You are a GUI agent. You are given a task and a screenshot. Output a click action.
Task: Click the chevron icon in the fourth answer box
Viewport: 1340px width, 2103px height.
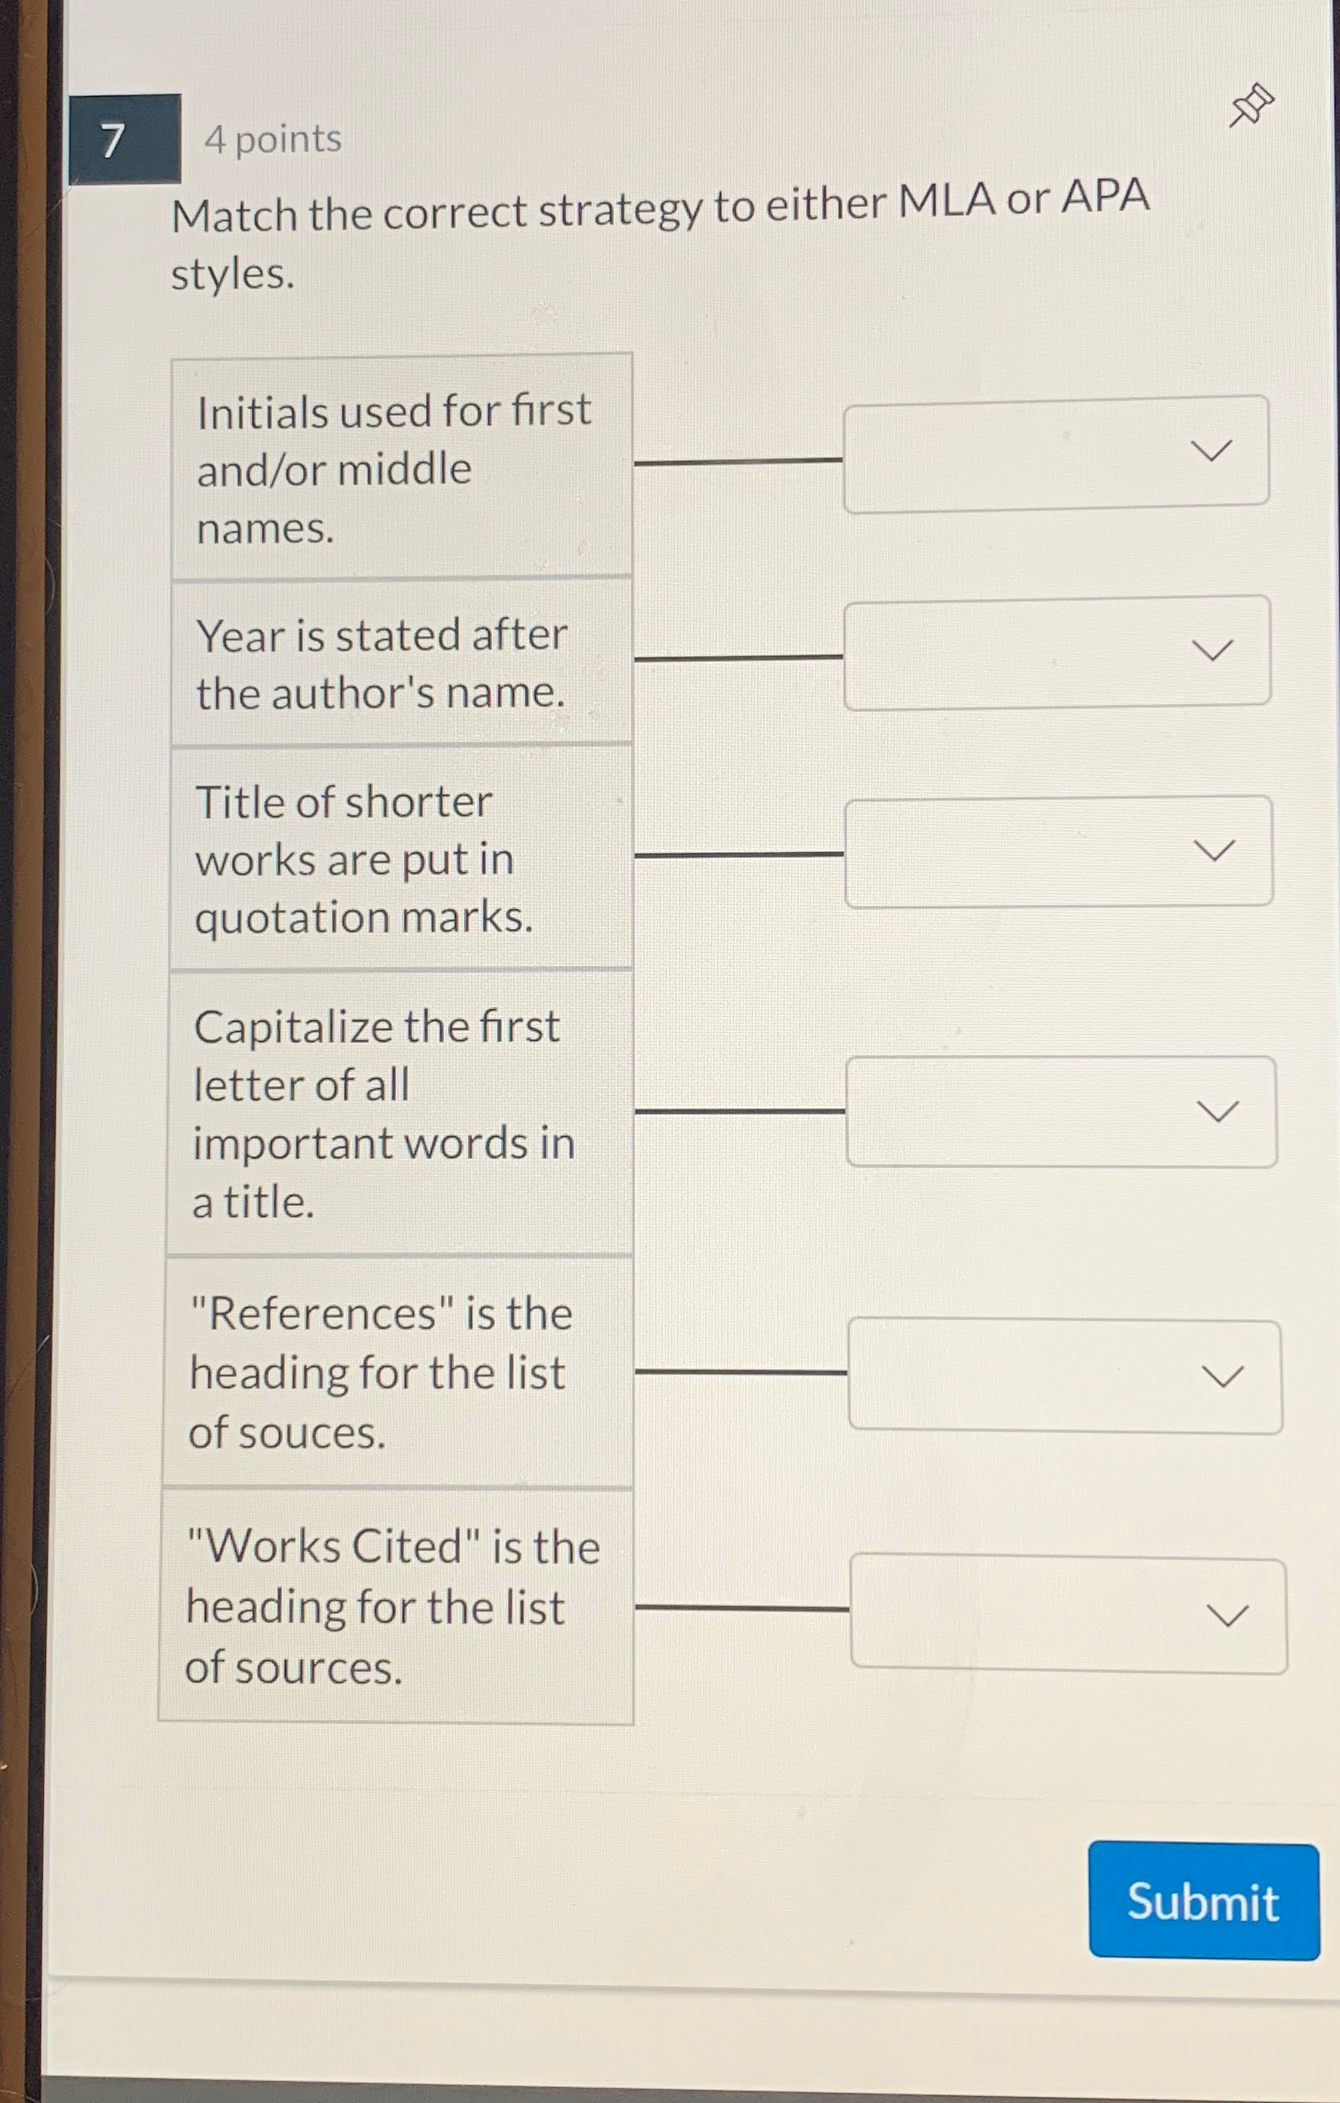pos(1217,1109)
